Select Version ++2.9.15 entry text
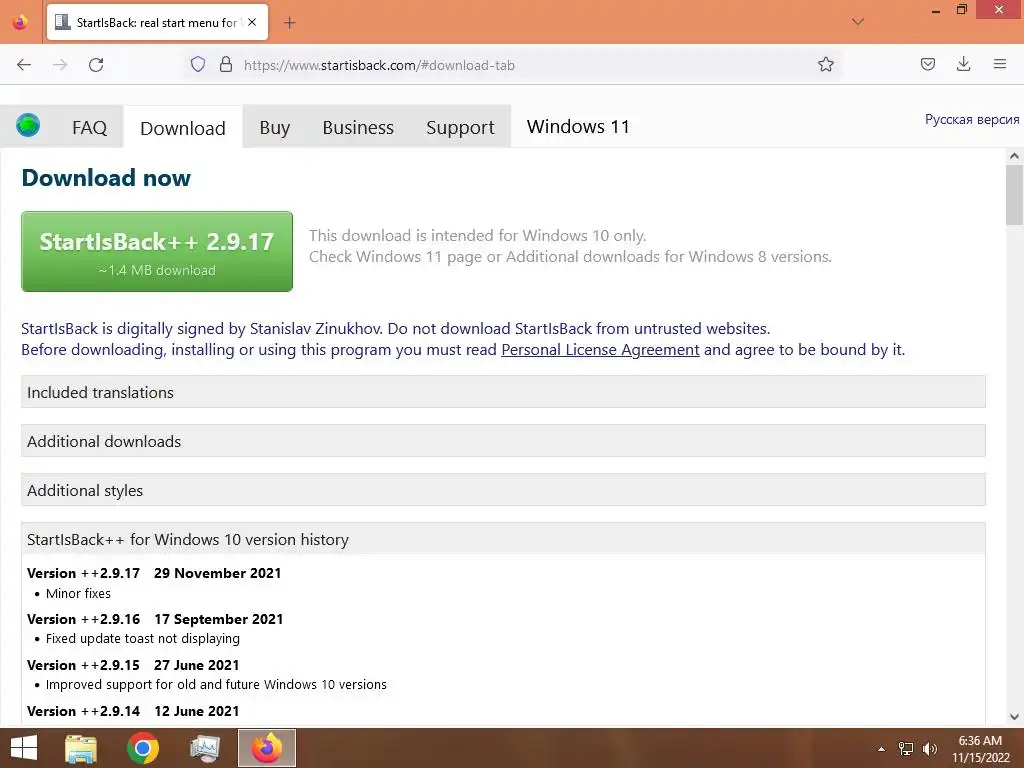1024x768 pixels. click(133, 665)
